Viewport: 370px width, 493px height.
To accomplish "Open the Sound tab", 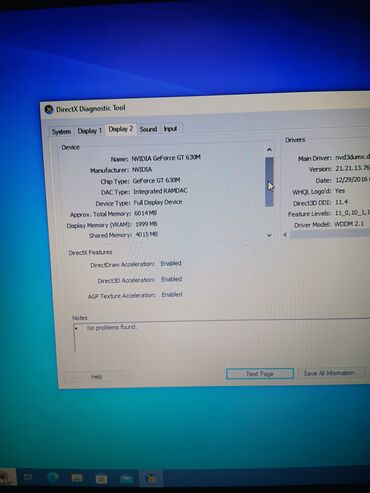I will tap(148, 129).
